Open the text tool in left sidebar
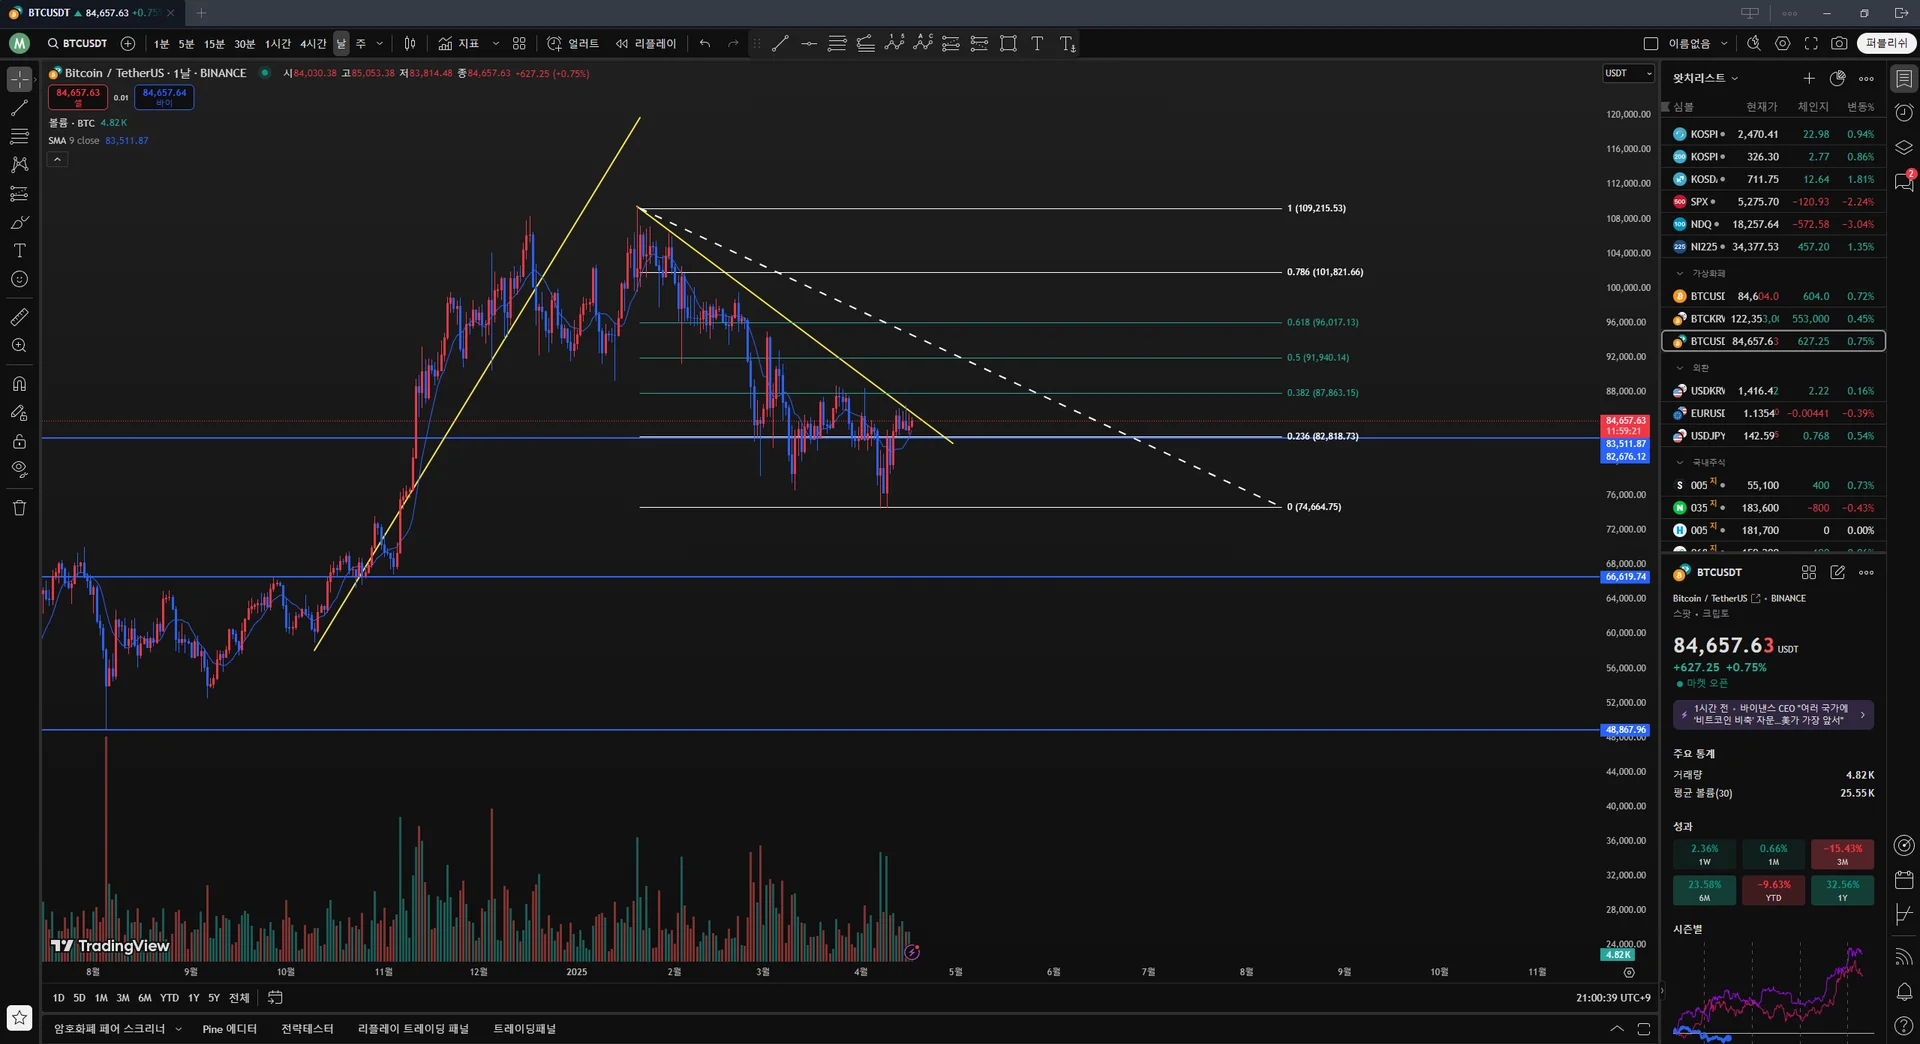This screenshot has height=1044, width=1920. (19, 251)
